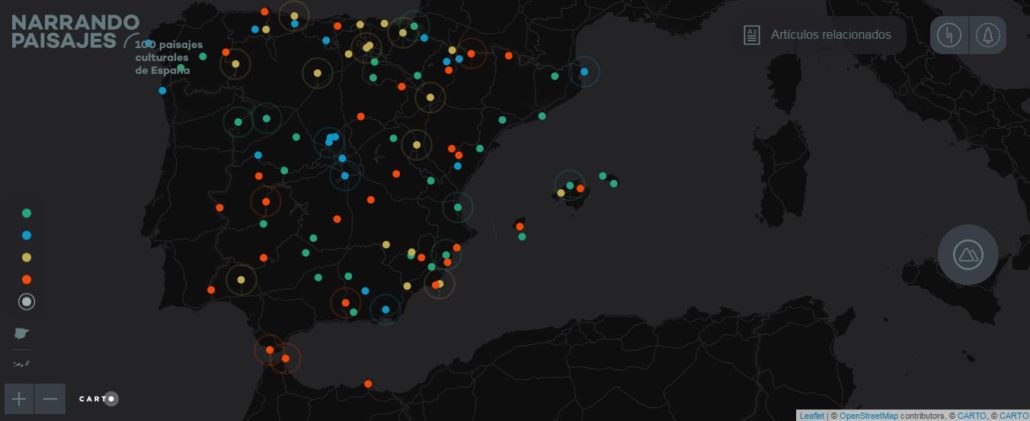Select the blue marker at Spain's northeastern tip
Screen dimensions: 1030x421
[584, 71]
